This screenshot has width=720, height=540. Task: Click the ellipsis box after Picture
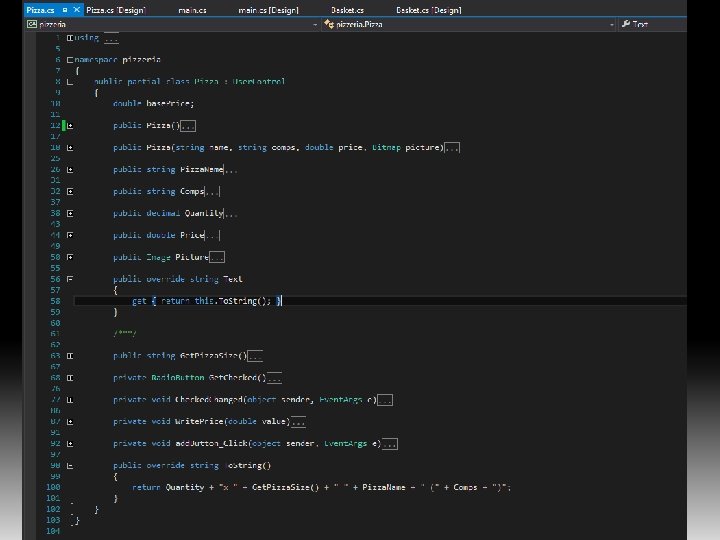(217, 257)
